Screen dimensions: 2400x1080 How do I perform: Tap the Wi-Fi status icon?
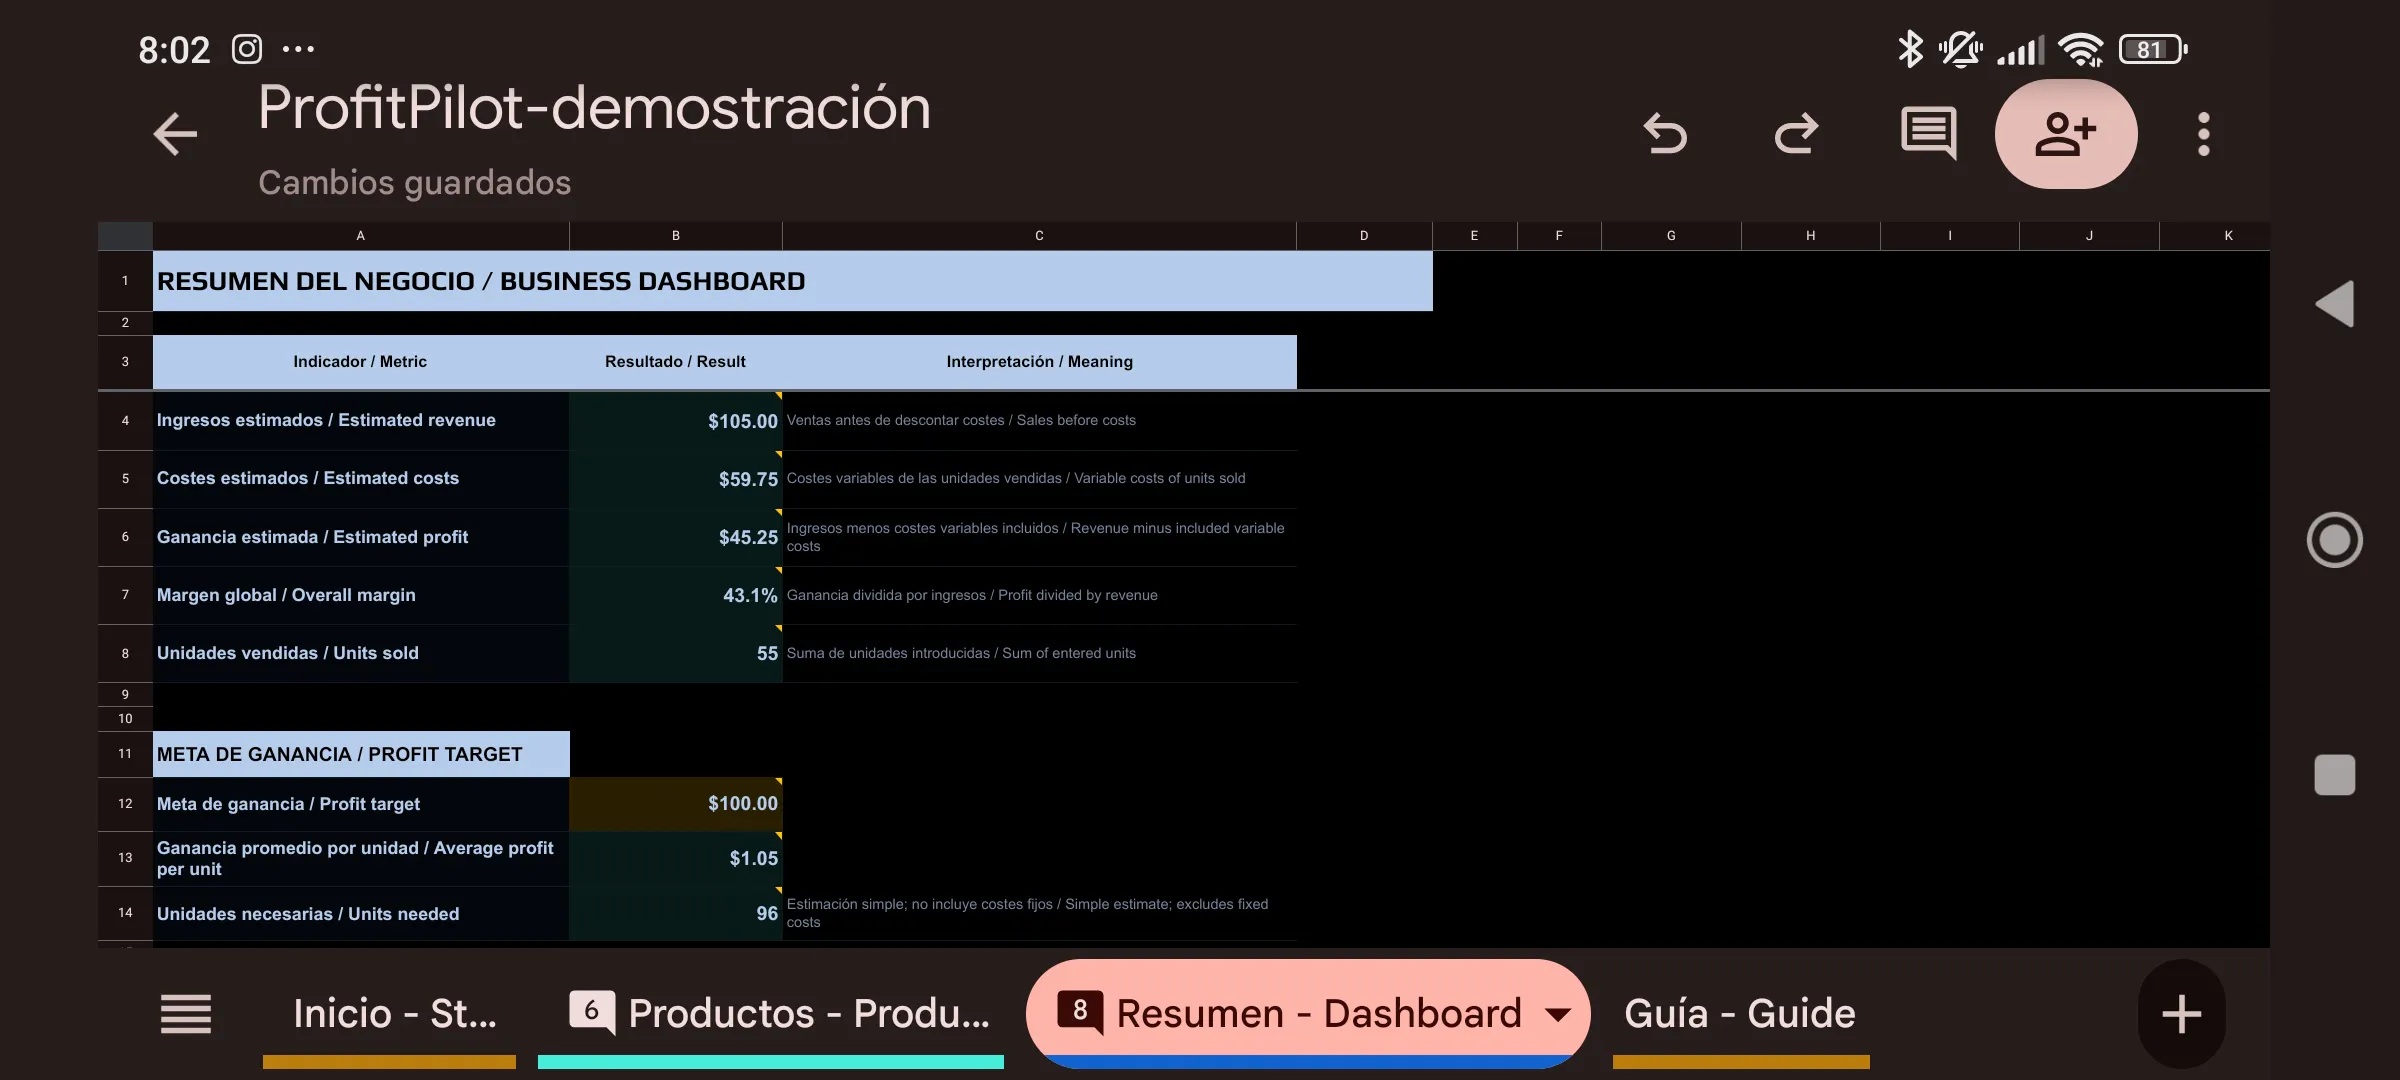[x=2082, y=49]
